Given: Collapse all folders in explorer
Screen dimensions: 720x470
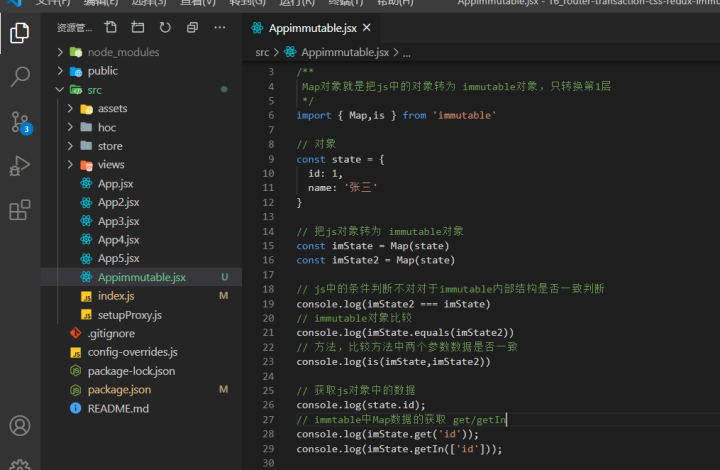Looking at the screenshot, I should [x=192, y=28].
